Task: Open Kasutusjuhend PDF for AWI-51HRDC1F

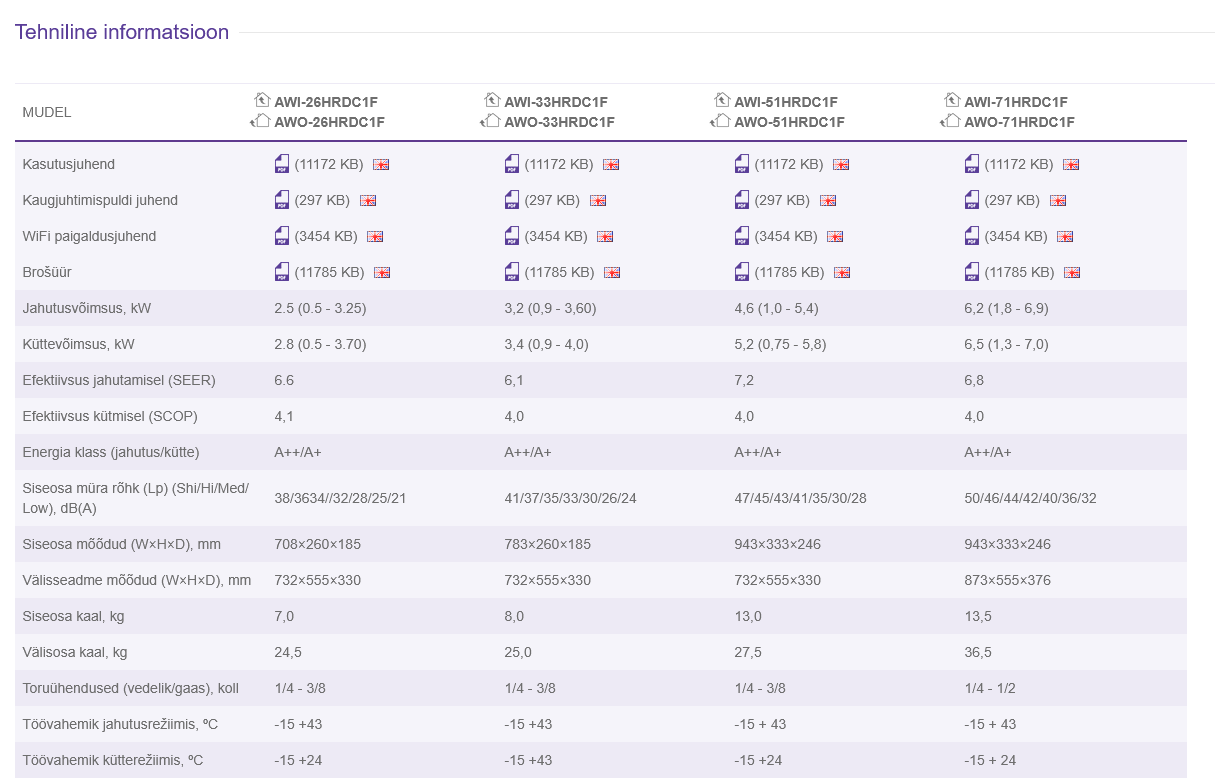Action: point(742,164)
